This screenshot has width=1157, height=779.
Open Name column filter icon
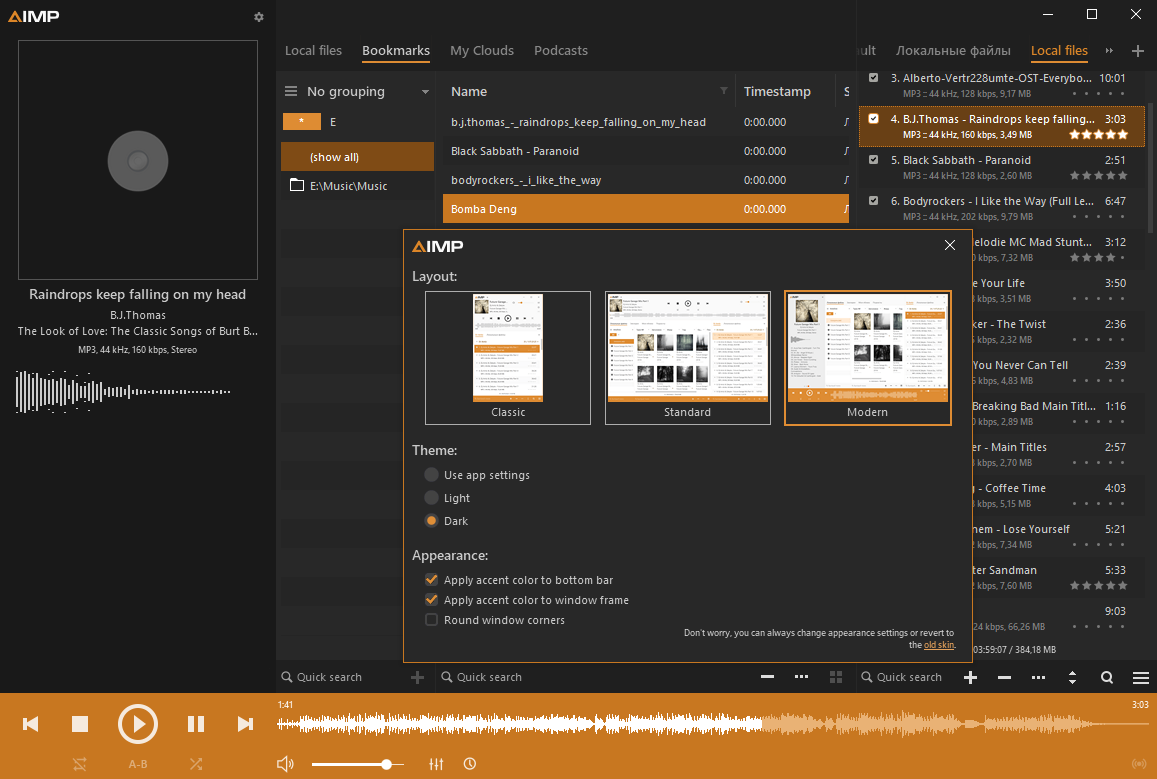pyautogui.click(x=723, y=91)
